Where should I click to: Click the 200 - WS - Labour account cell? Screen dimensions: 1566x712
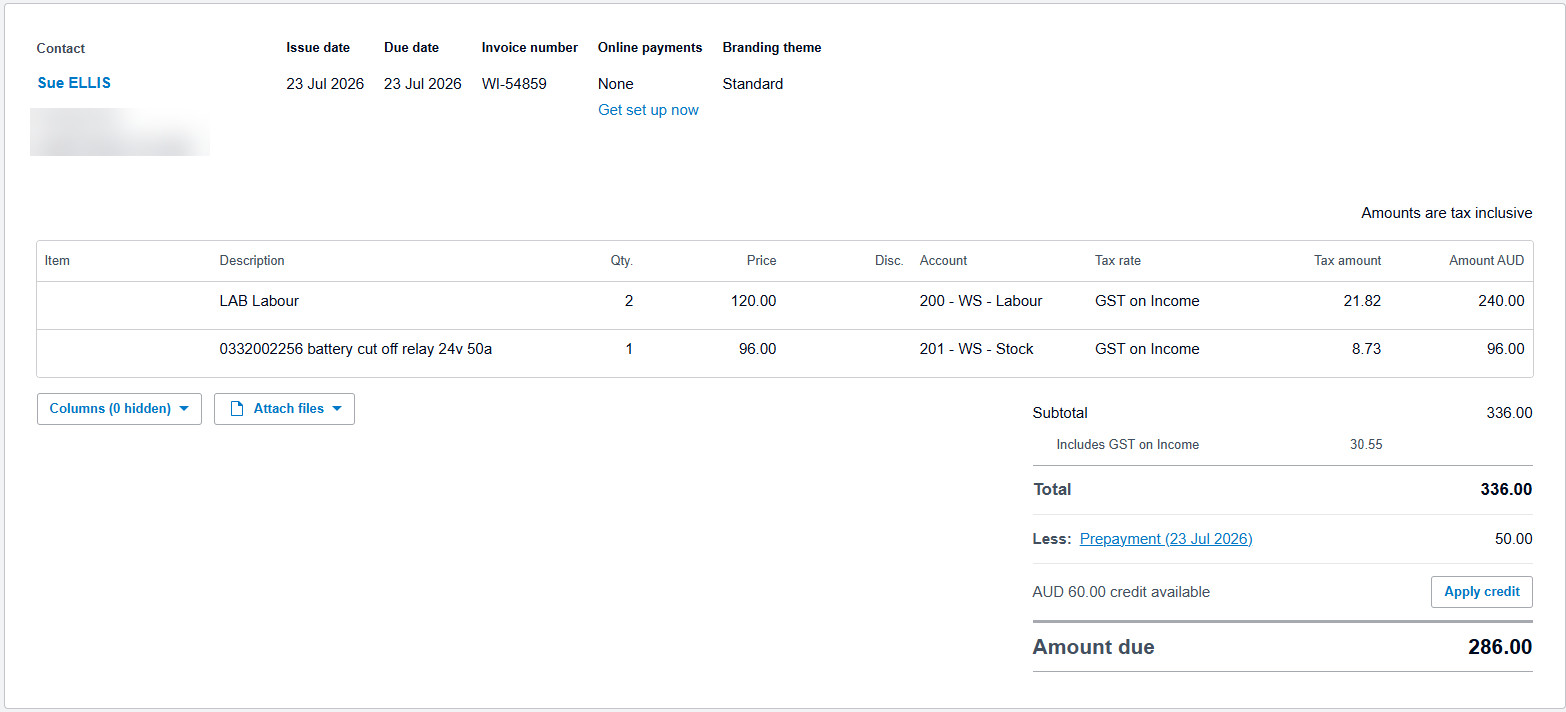pyautogui.click(x=981, y=301)
